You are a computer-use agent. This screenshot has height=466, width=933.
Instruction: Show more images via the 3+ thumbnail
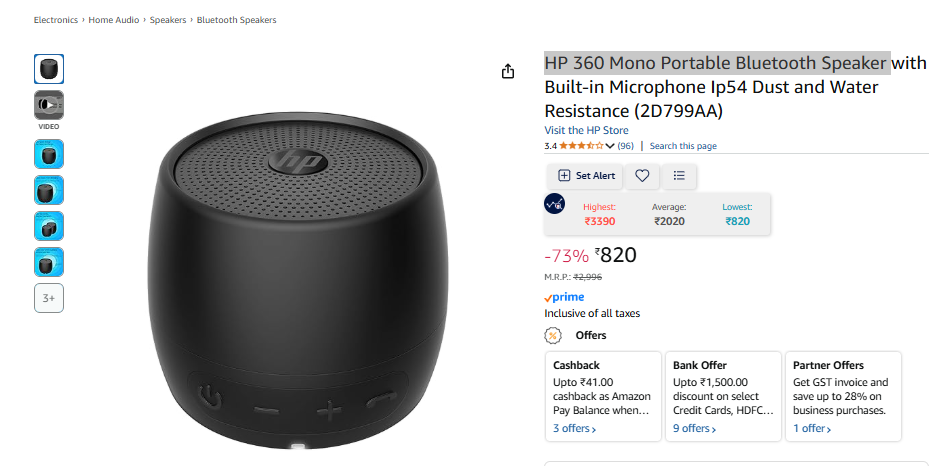click(x=49, y=298)
